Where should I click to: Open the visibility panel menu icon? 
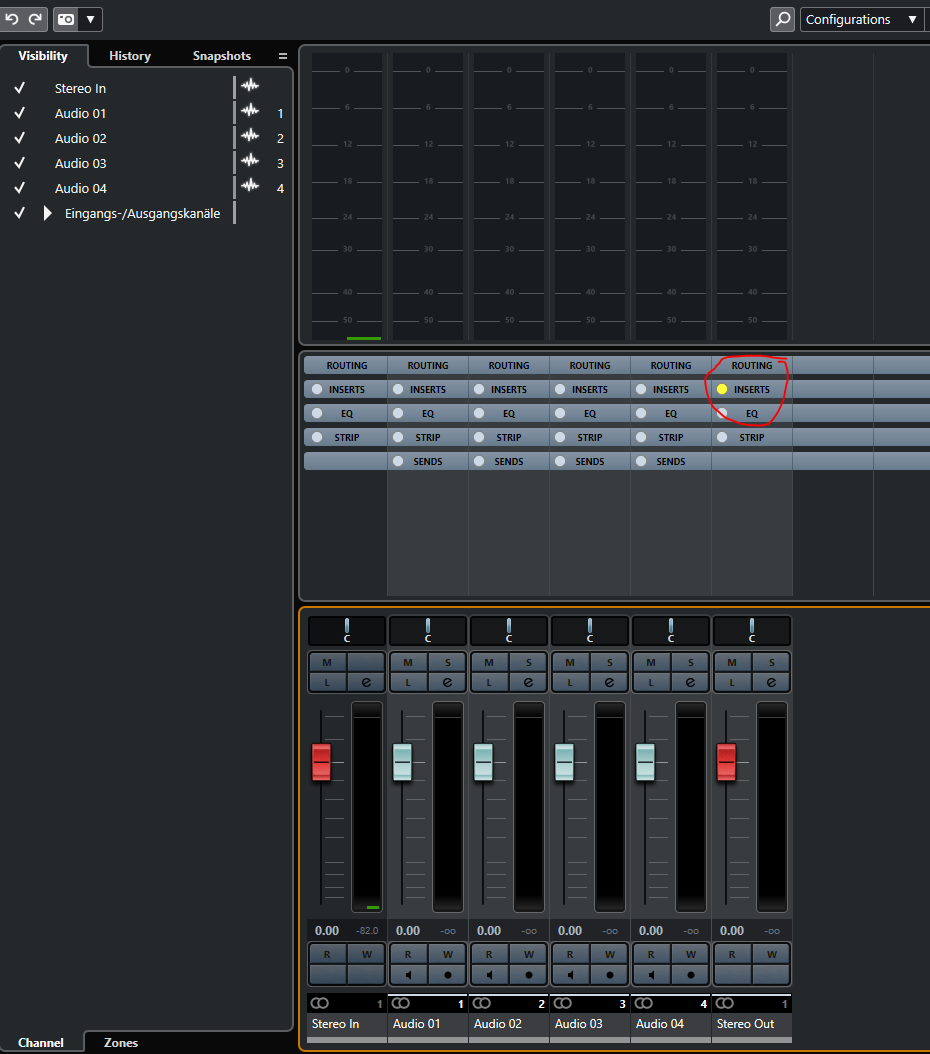coord(283,56)
